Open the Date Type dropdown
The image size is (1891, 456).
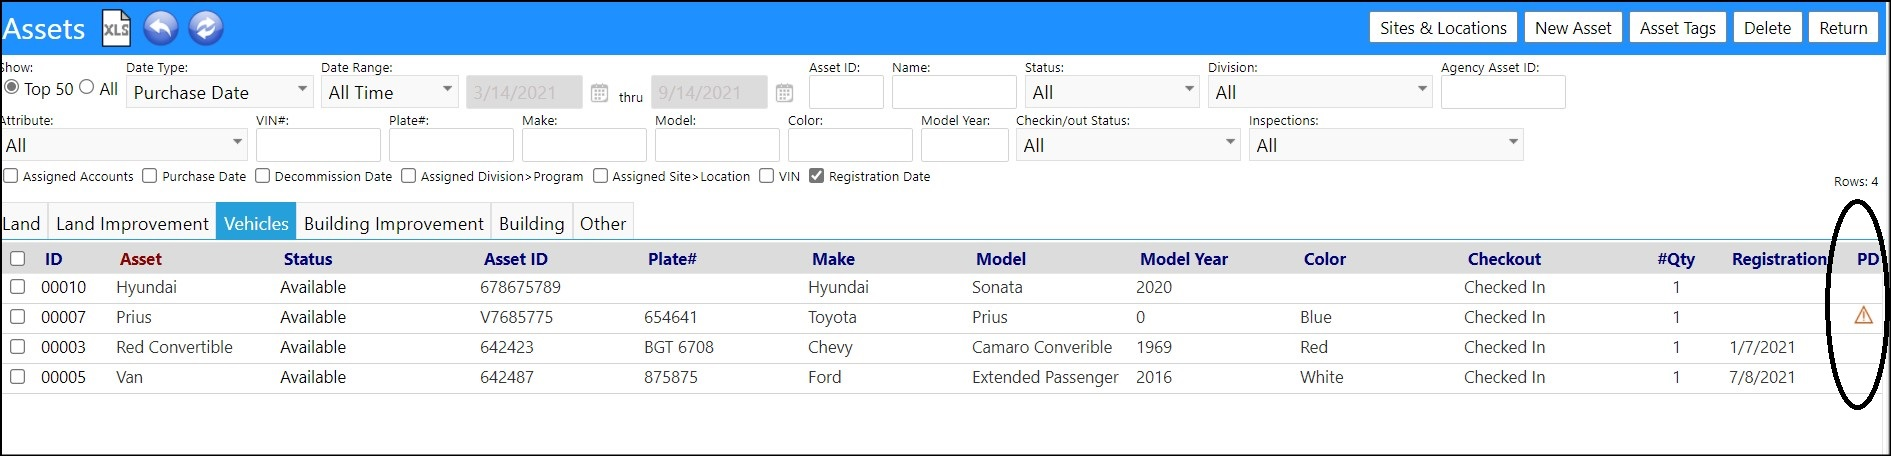coord(220,92)
